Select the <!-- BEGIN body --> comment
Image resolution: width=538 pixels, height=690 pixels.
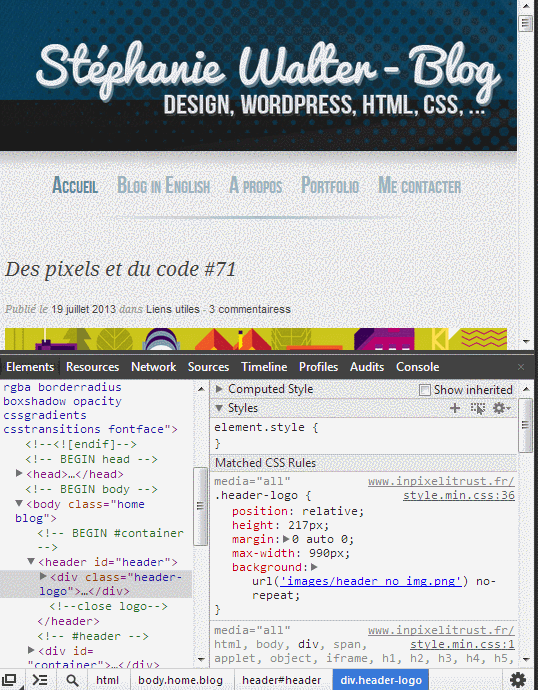click(91, 489)
